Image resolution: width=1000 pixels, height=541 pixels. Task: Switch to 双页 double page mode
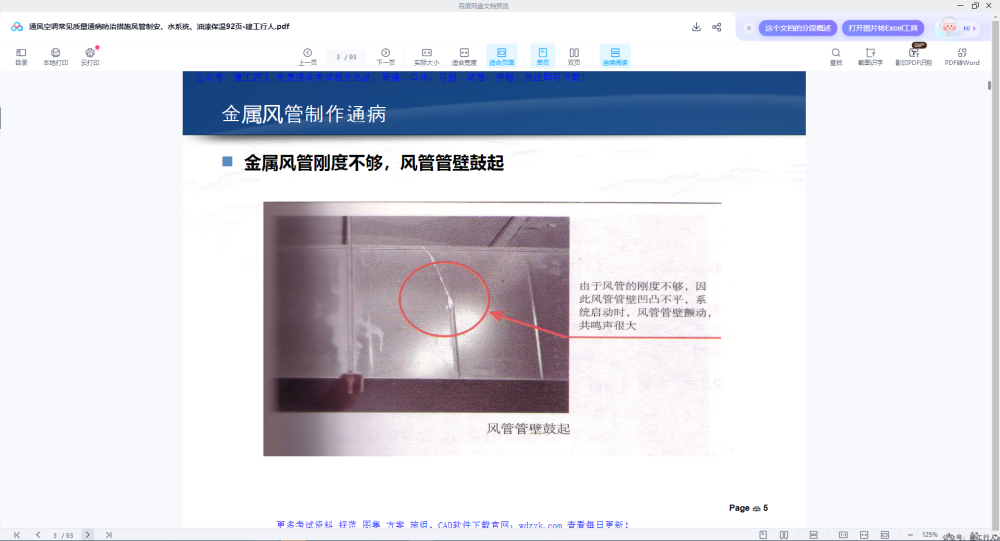tap(574, 56)
